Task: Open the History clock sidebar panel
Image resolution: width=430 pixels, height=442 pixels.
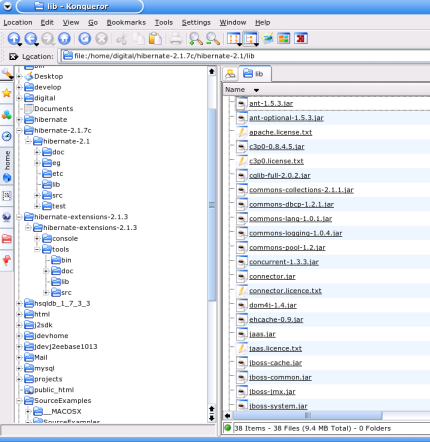Action: (7, 136)
